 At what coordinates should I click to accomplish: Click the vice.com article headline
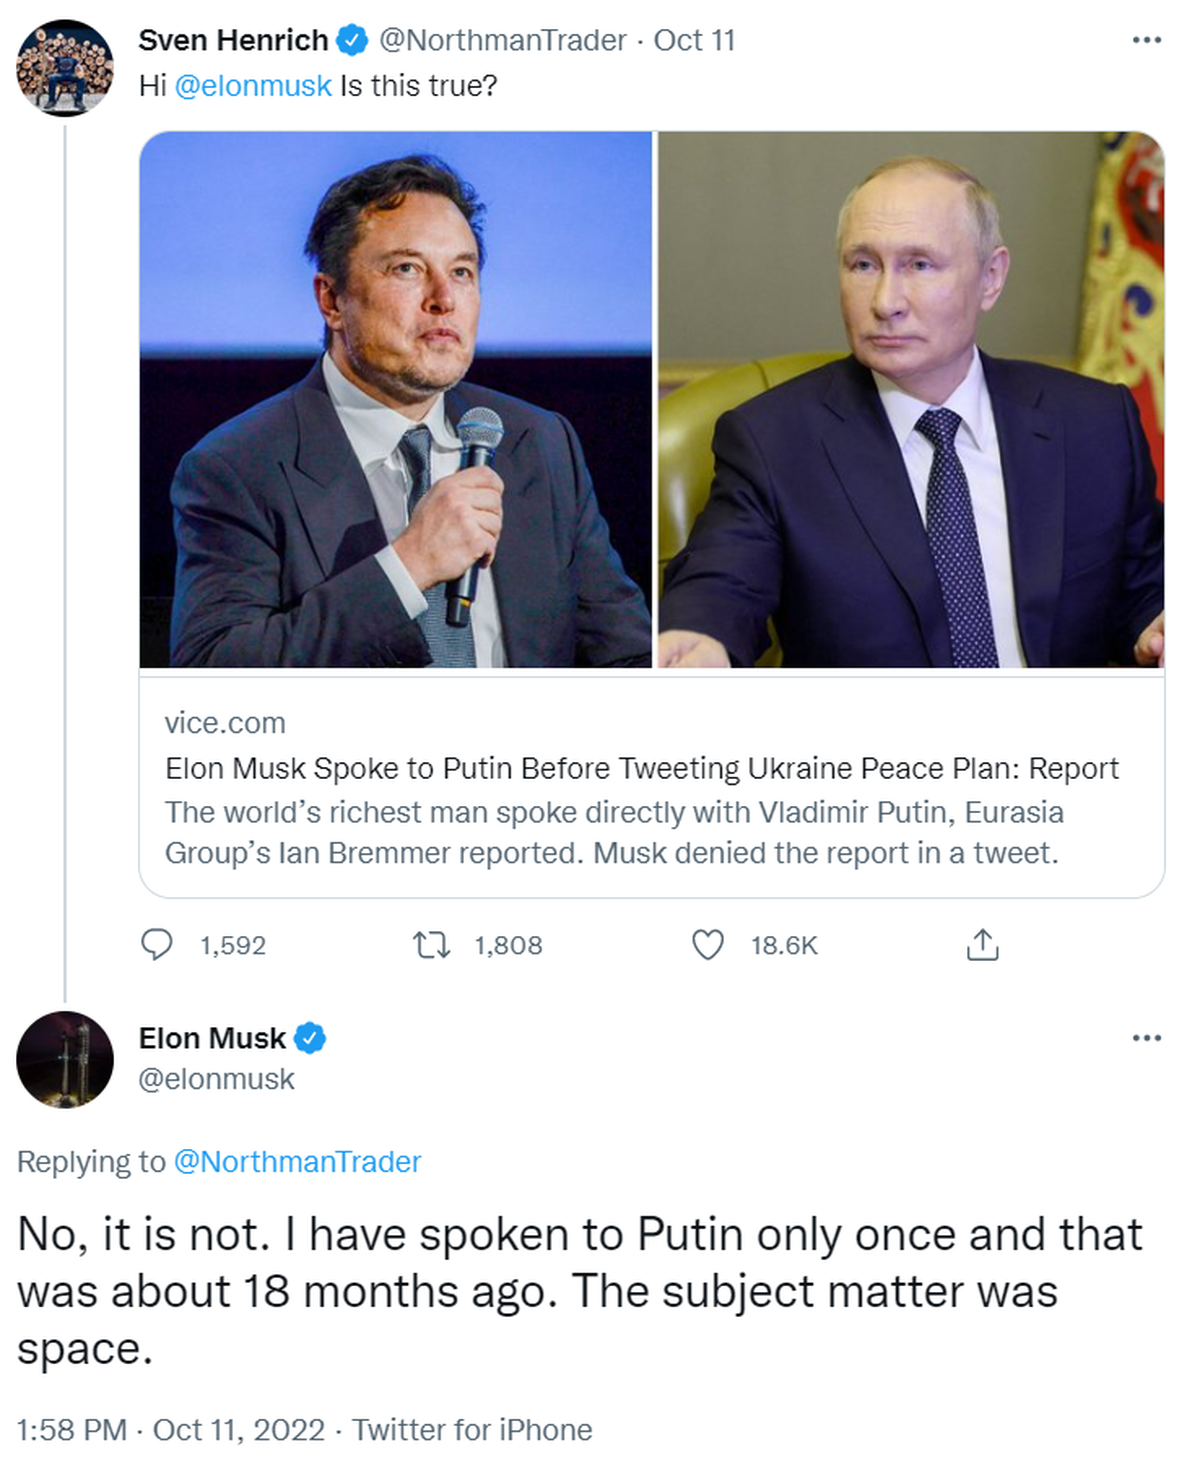[x=641, y=768]
